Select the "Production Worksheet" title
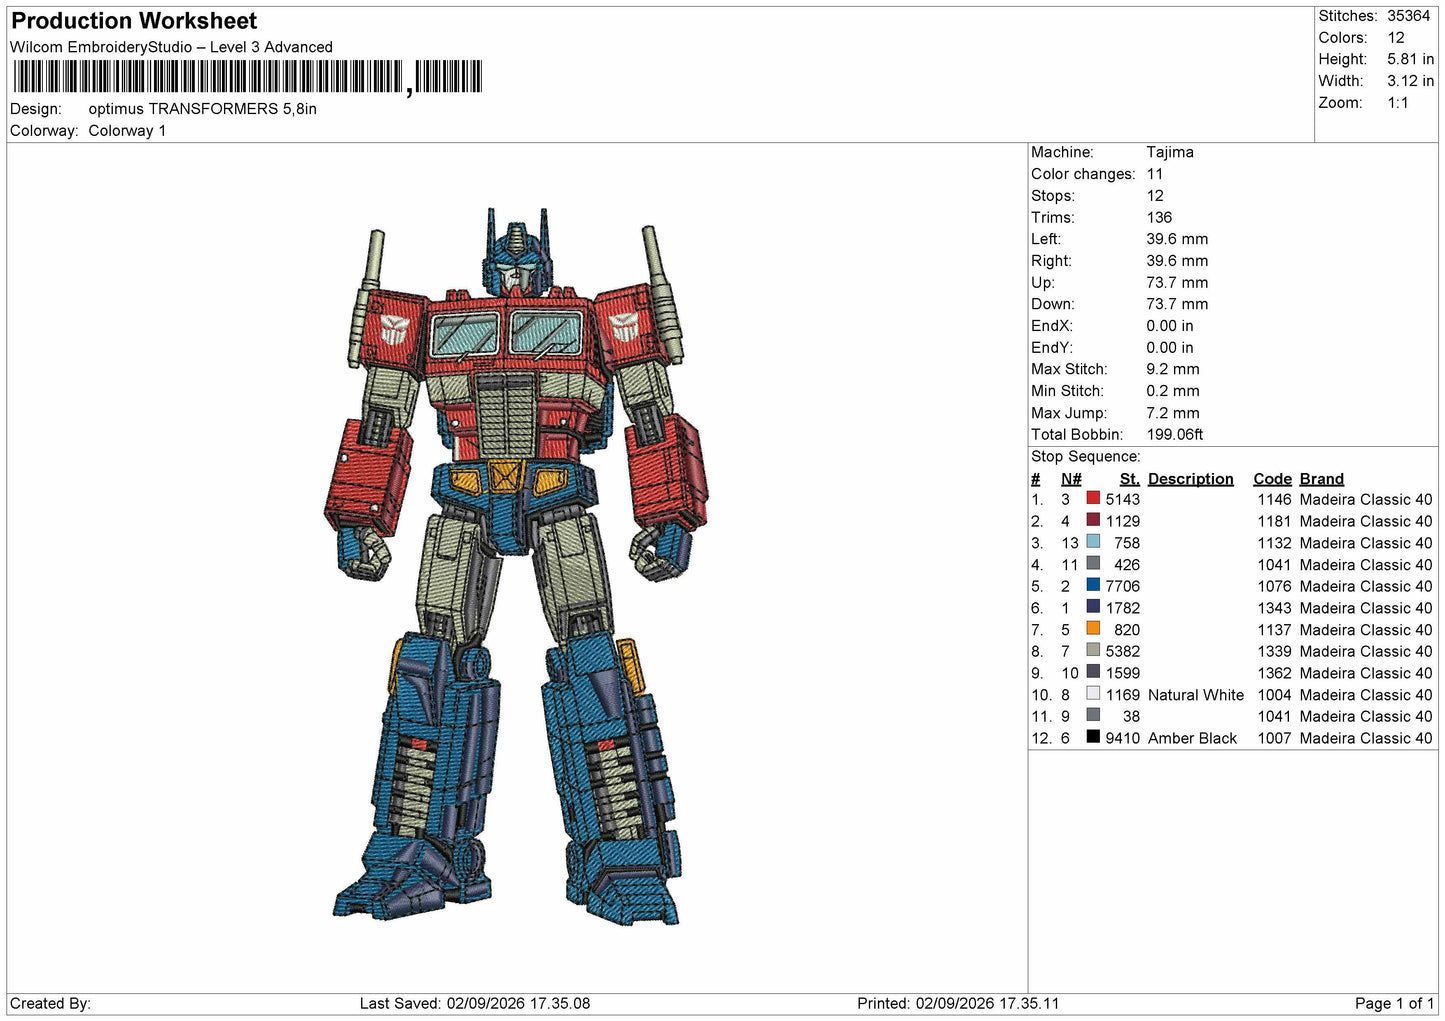Viewport: 1445px width, 1021px height. pos(134,21)
